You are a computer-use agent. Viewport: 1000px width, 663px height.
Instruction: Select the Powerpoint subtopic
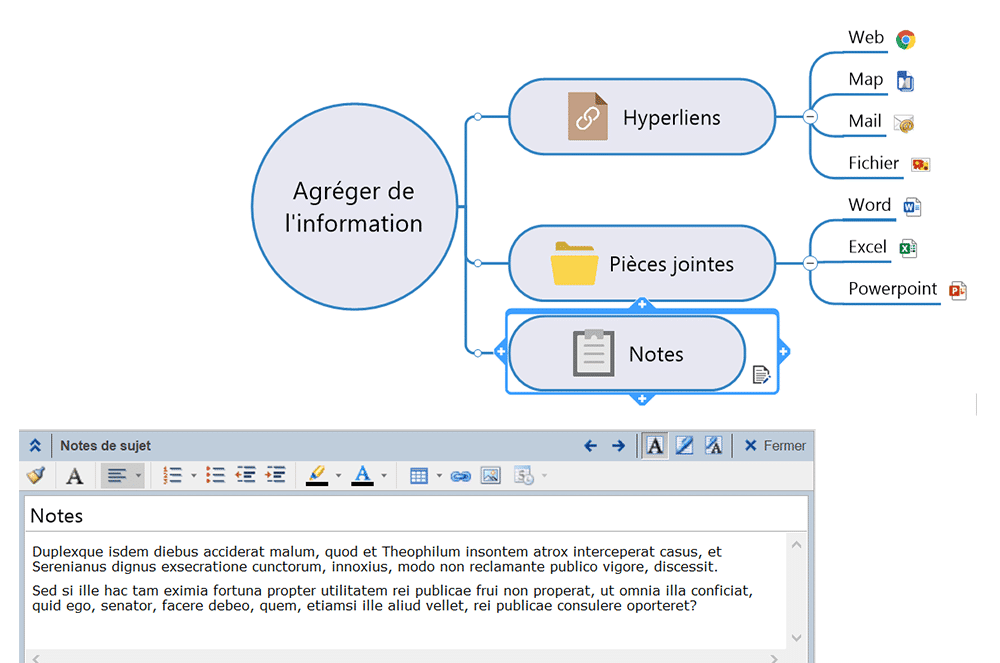[x=892, y=289]
